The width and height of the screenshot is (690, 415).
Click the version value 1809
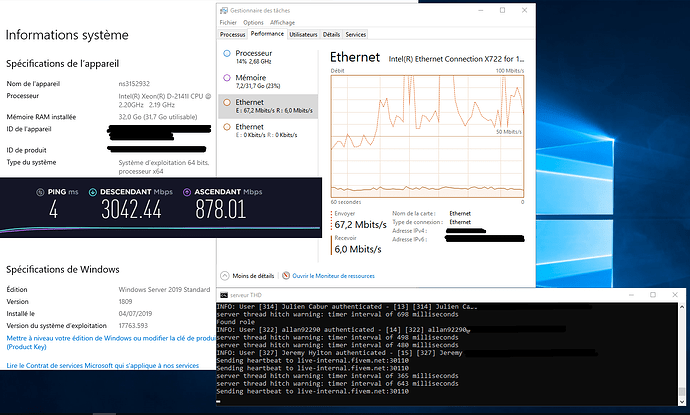point(125,302)
